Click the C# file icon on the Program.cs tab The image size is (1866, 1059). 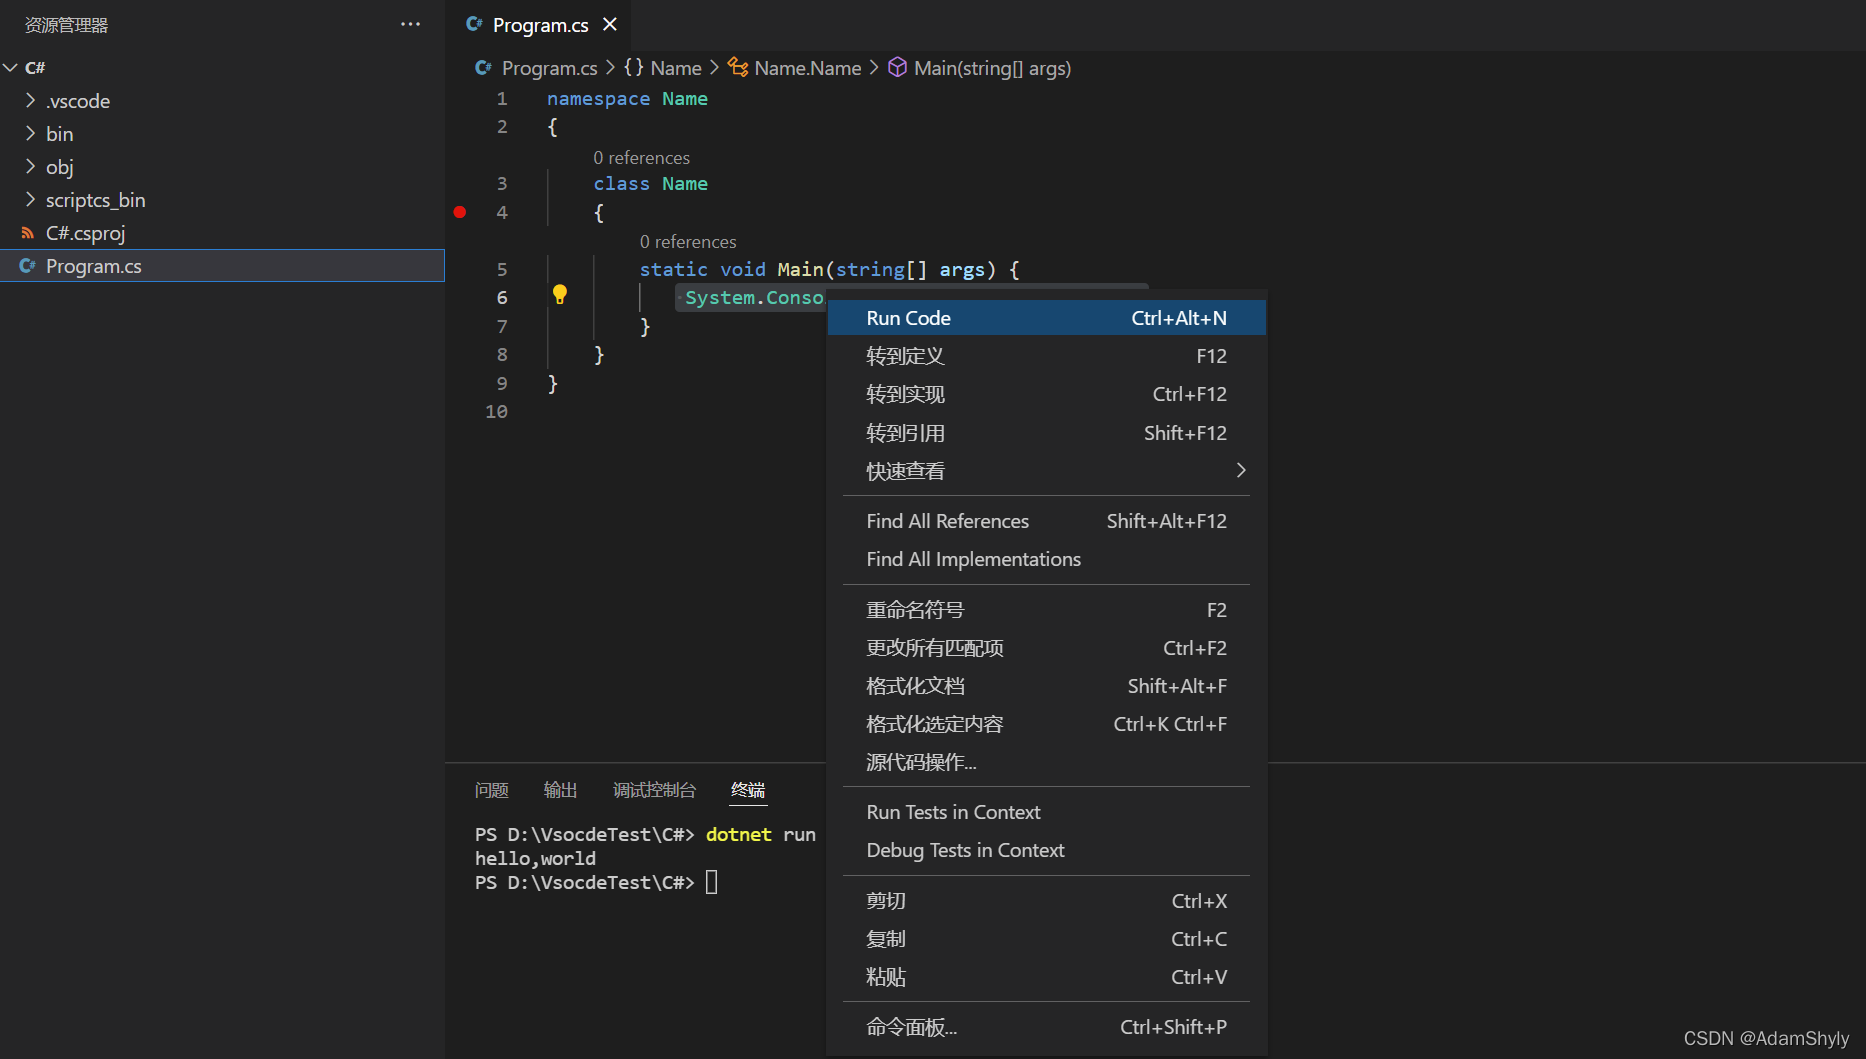474,24
